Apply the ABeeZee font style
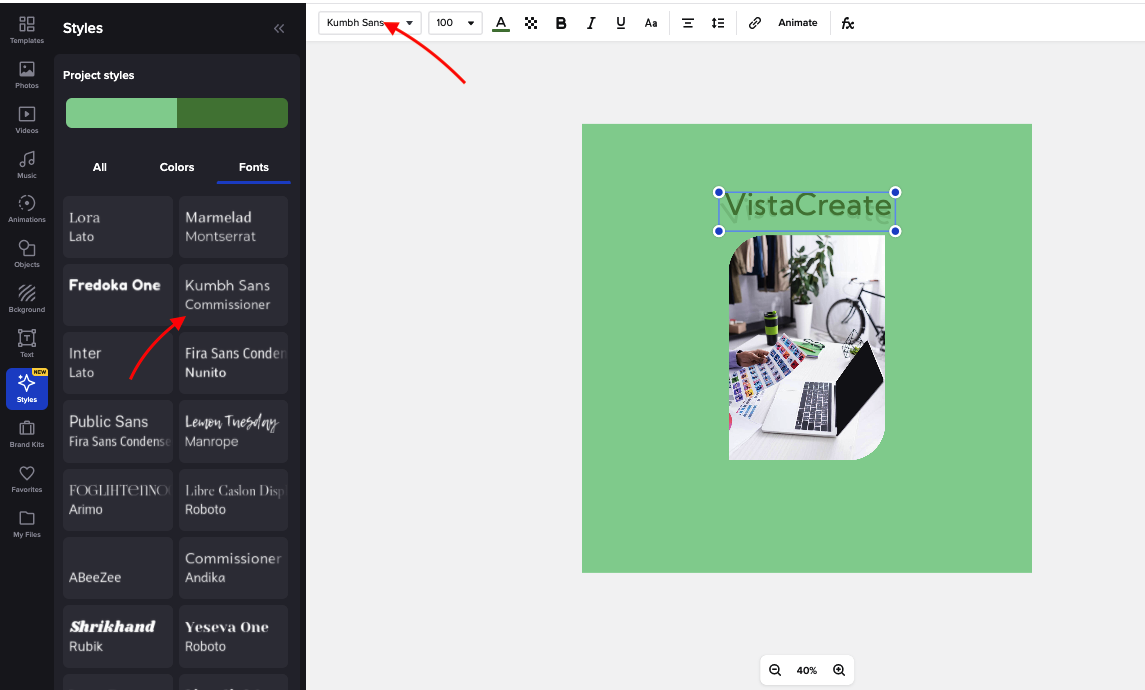The width and height of the screenshot is (1145, 690). pyautogui.click(x=118, y=568)
